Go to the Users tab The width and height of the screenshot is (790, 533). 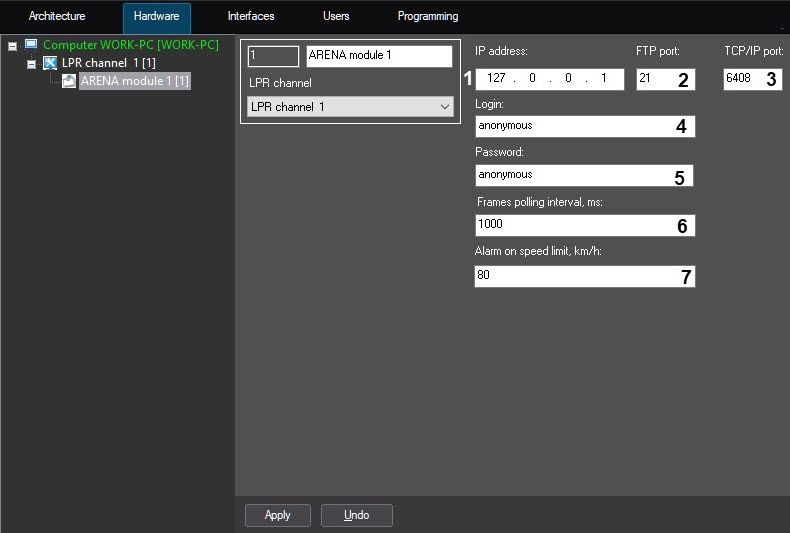click(336, 17)
